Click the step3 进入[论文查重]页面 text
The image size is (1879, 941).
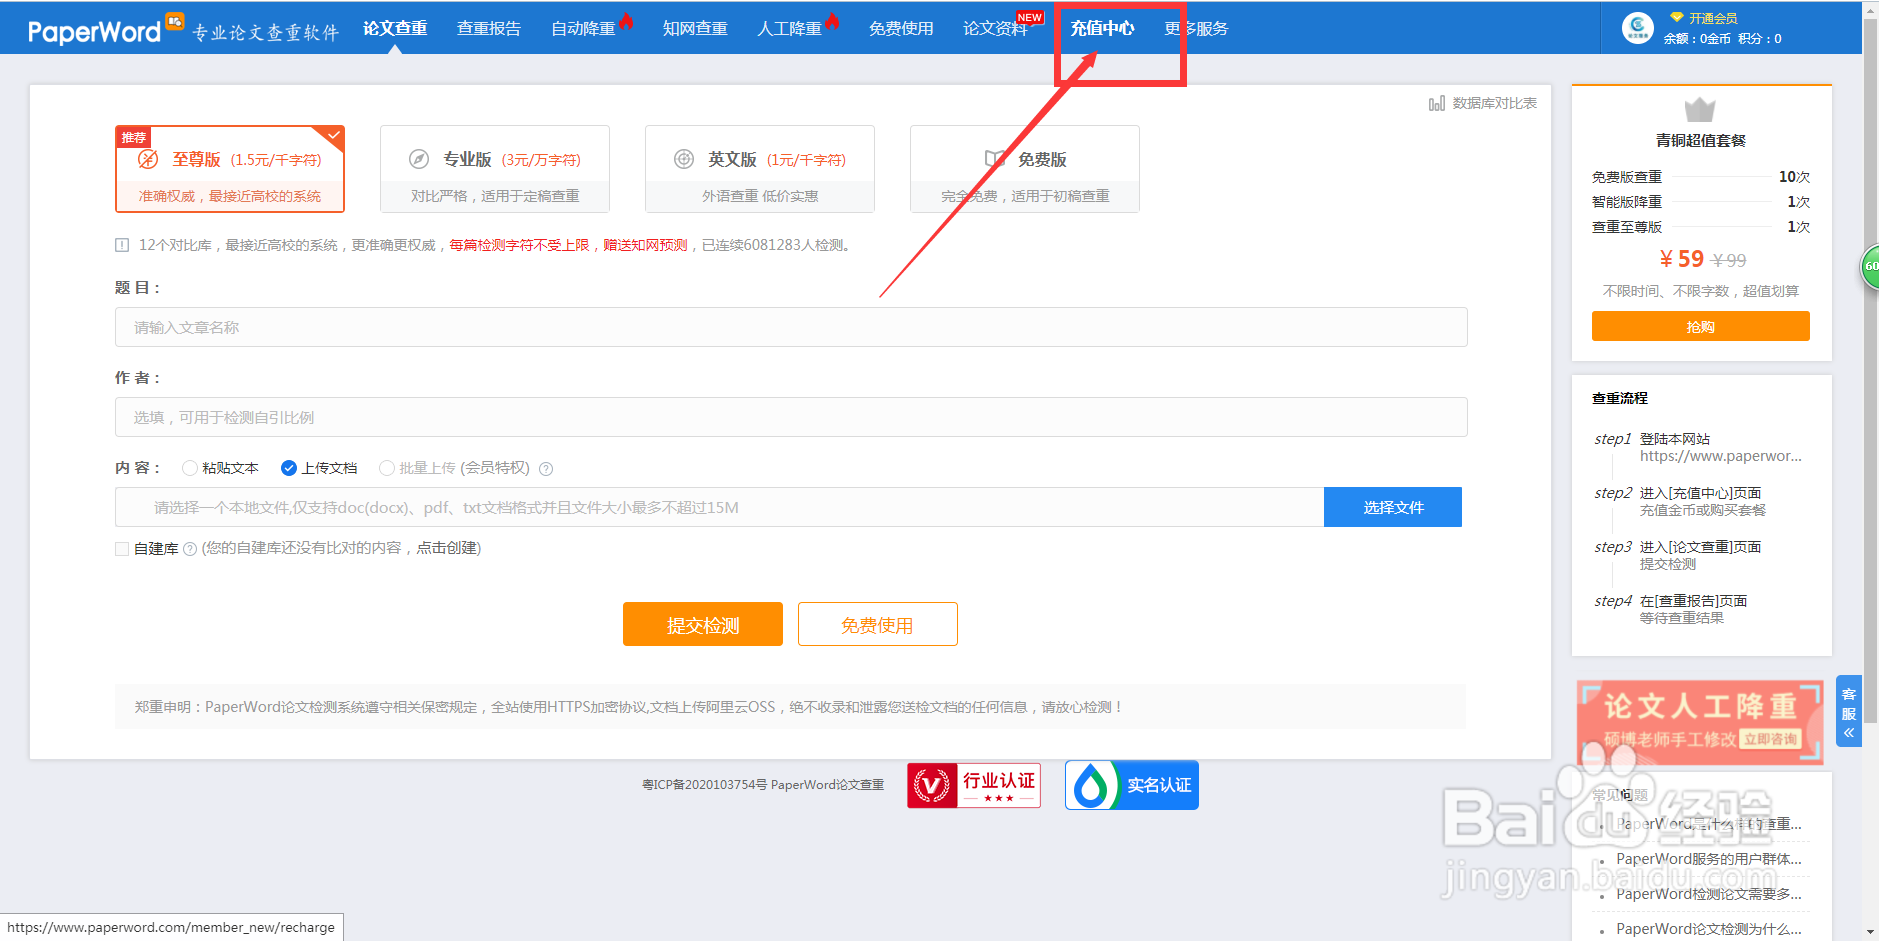(x=1700, y=547)
